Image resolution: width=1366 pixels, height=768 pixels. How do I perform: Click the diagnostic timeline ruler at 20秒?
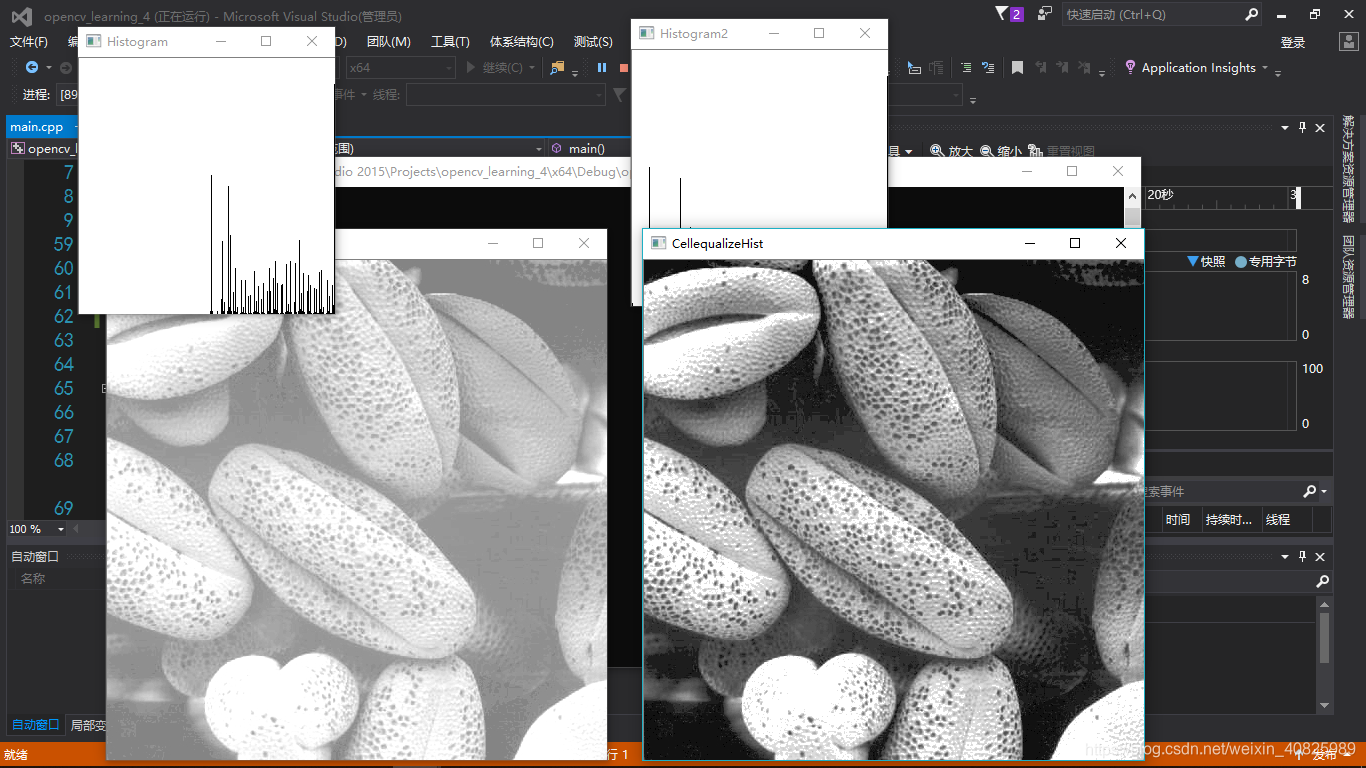(1161, 195)
